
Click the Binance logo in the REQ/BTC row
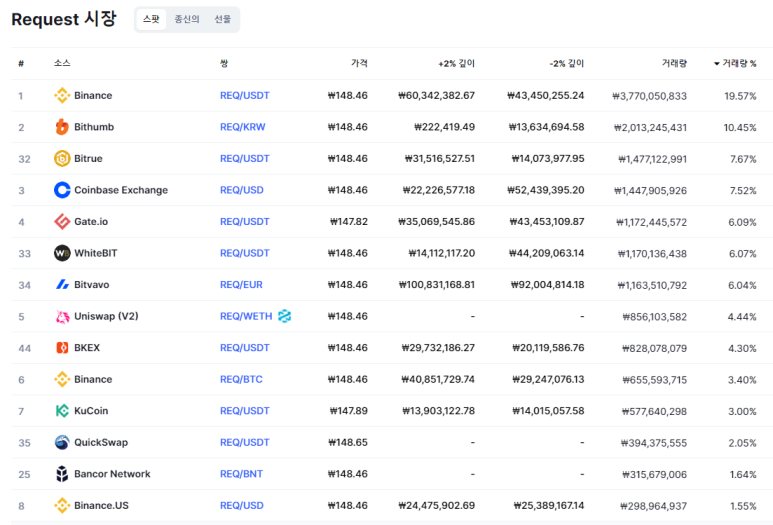pyautogui.click(x=62, y=379)
